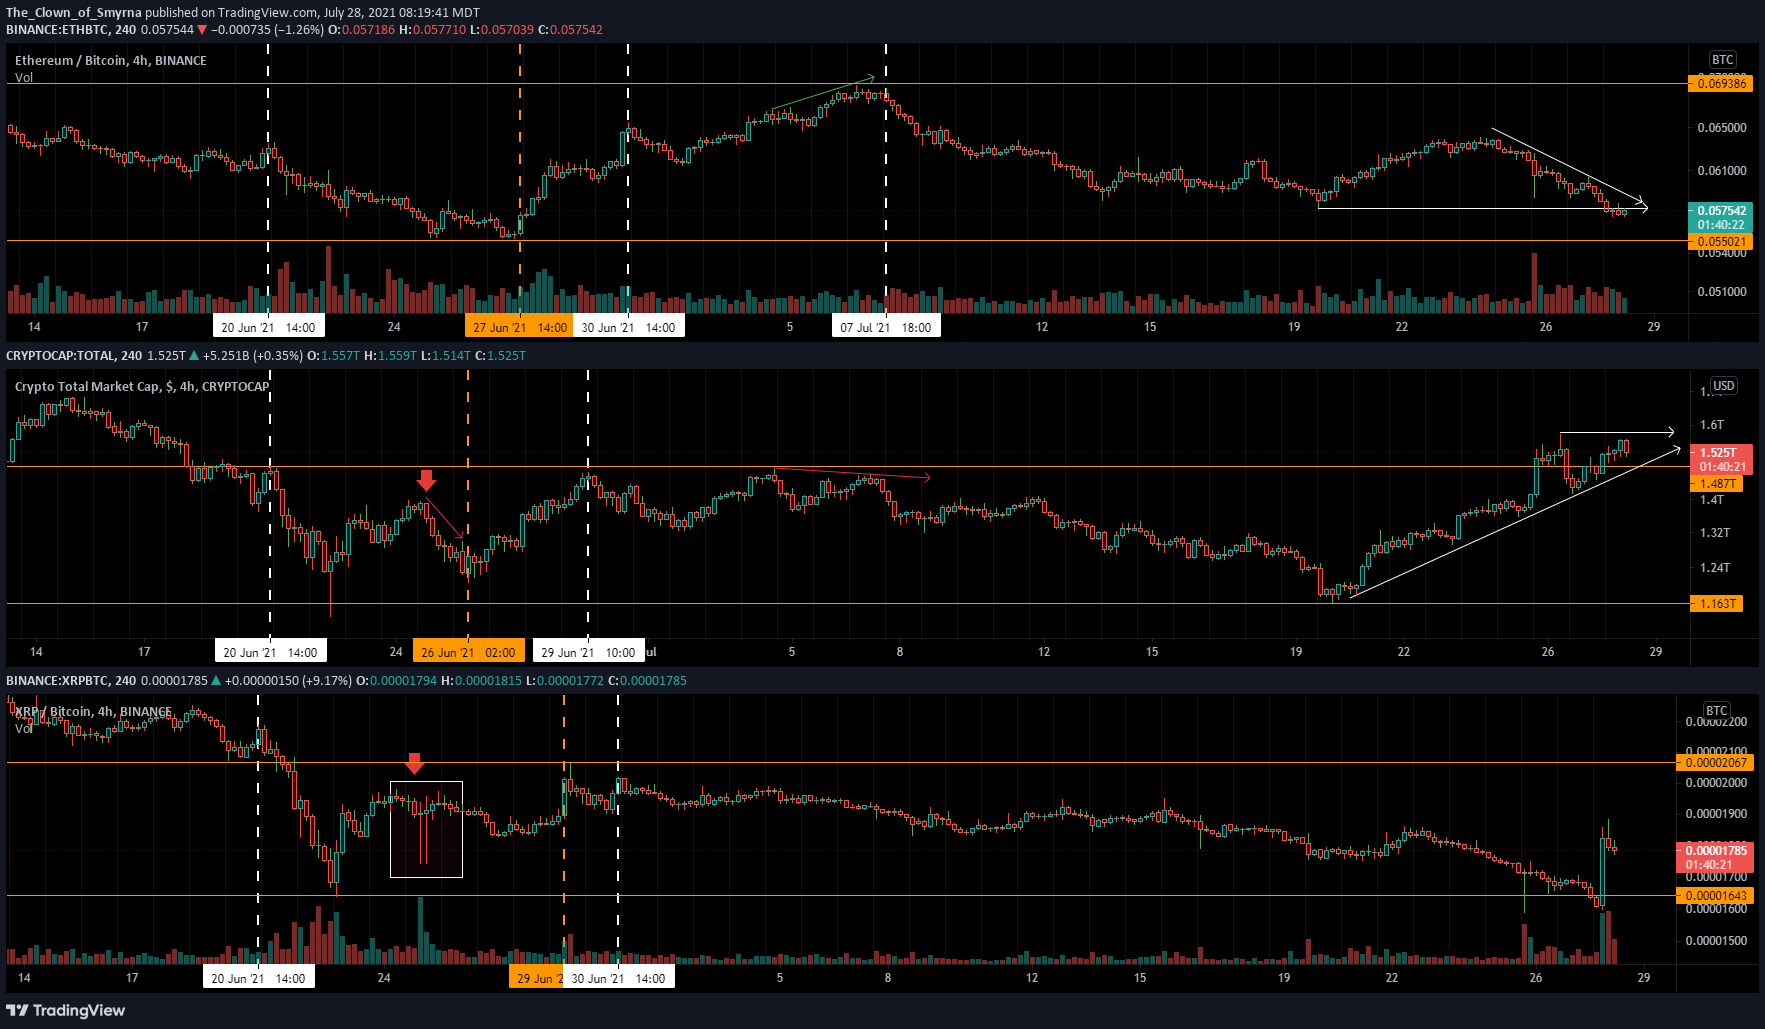This screenshot has width=1765, height=1029.
Task: Click The_Clown_of_Smyrna publisher name
Action: tap(74, 13)
